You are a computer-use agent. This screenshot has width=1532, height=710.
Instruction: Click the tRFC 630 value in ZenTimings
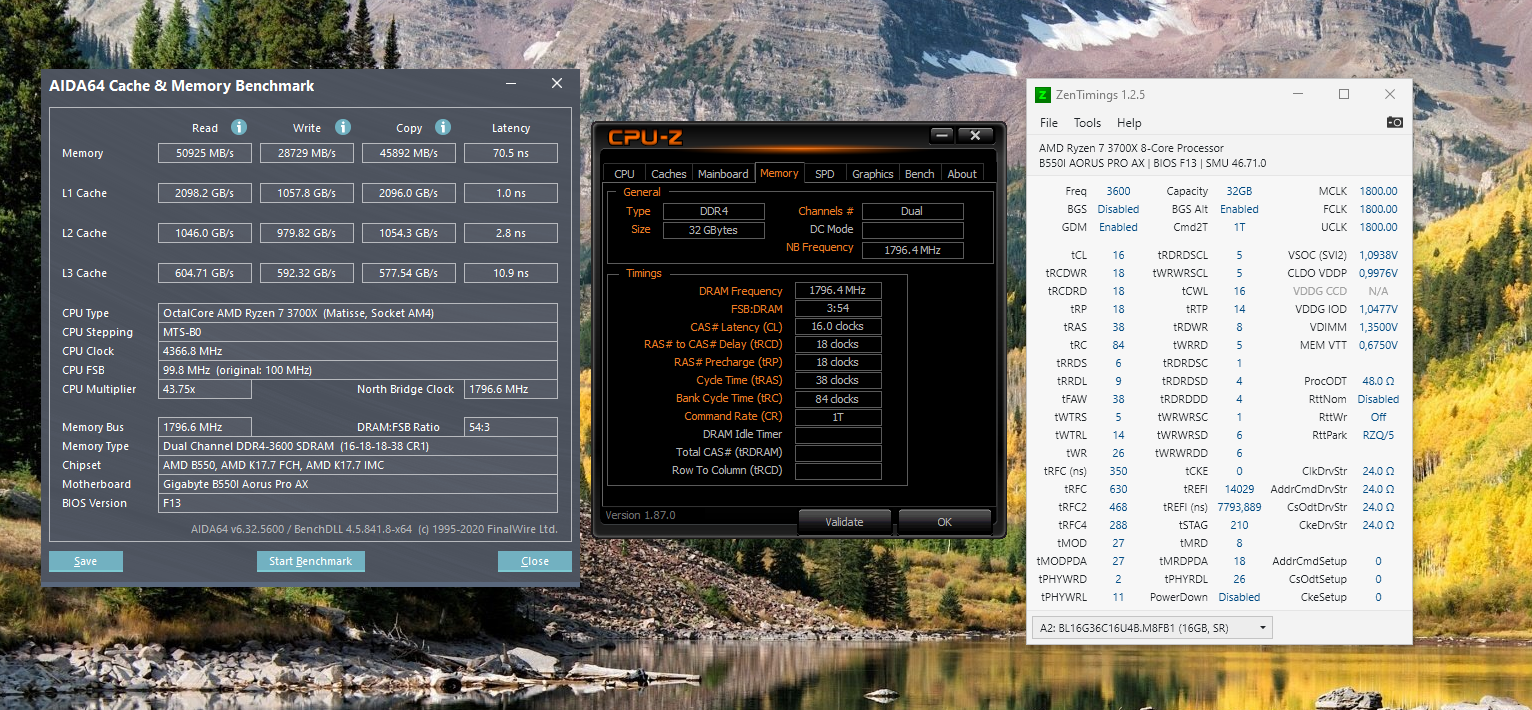tap(1118, 489)
